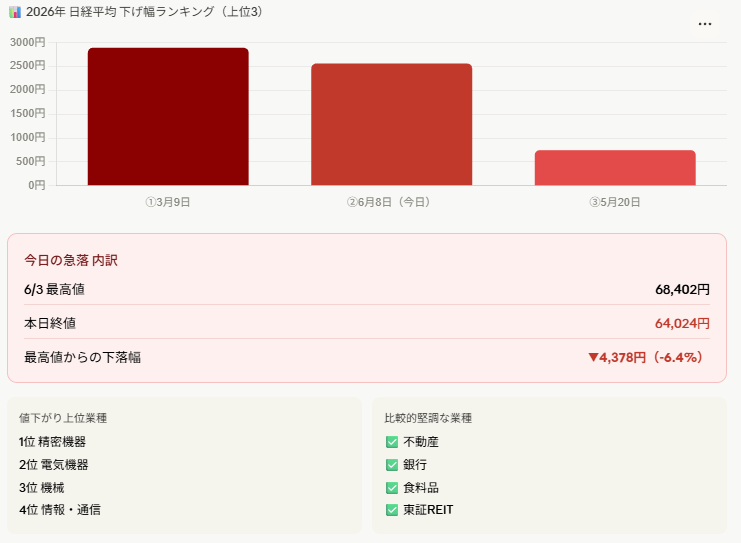This screenshot has width=741, height=543.
Task: Click the 3位 機械 entry
Action: (x=42, y=487)
